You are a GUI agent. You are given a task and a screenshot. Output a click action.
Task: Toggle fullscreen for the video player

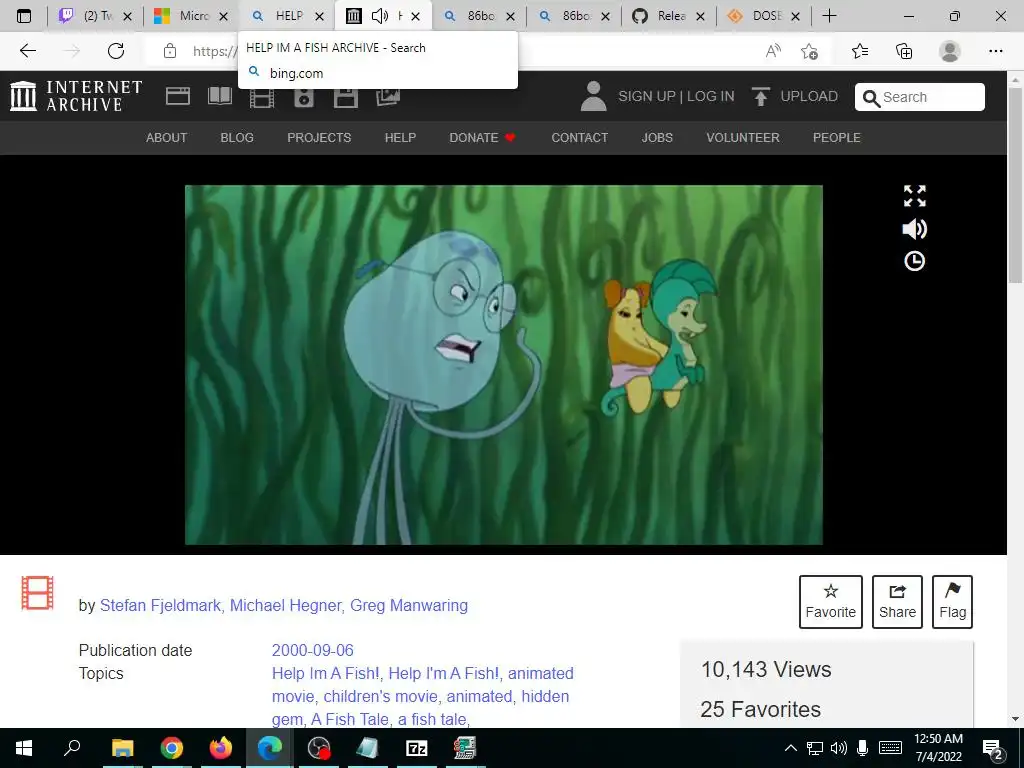(x=914, y=196)
